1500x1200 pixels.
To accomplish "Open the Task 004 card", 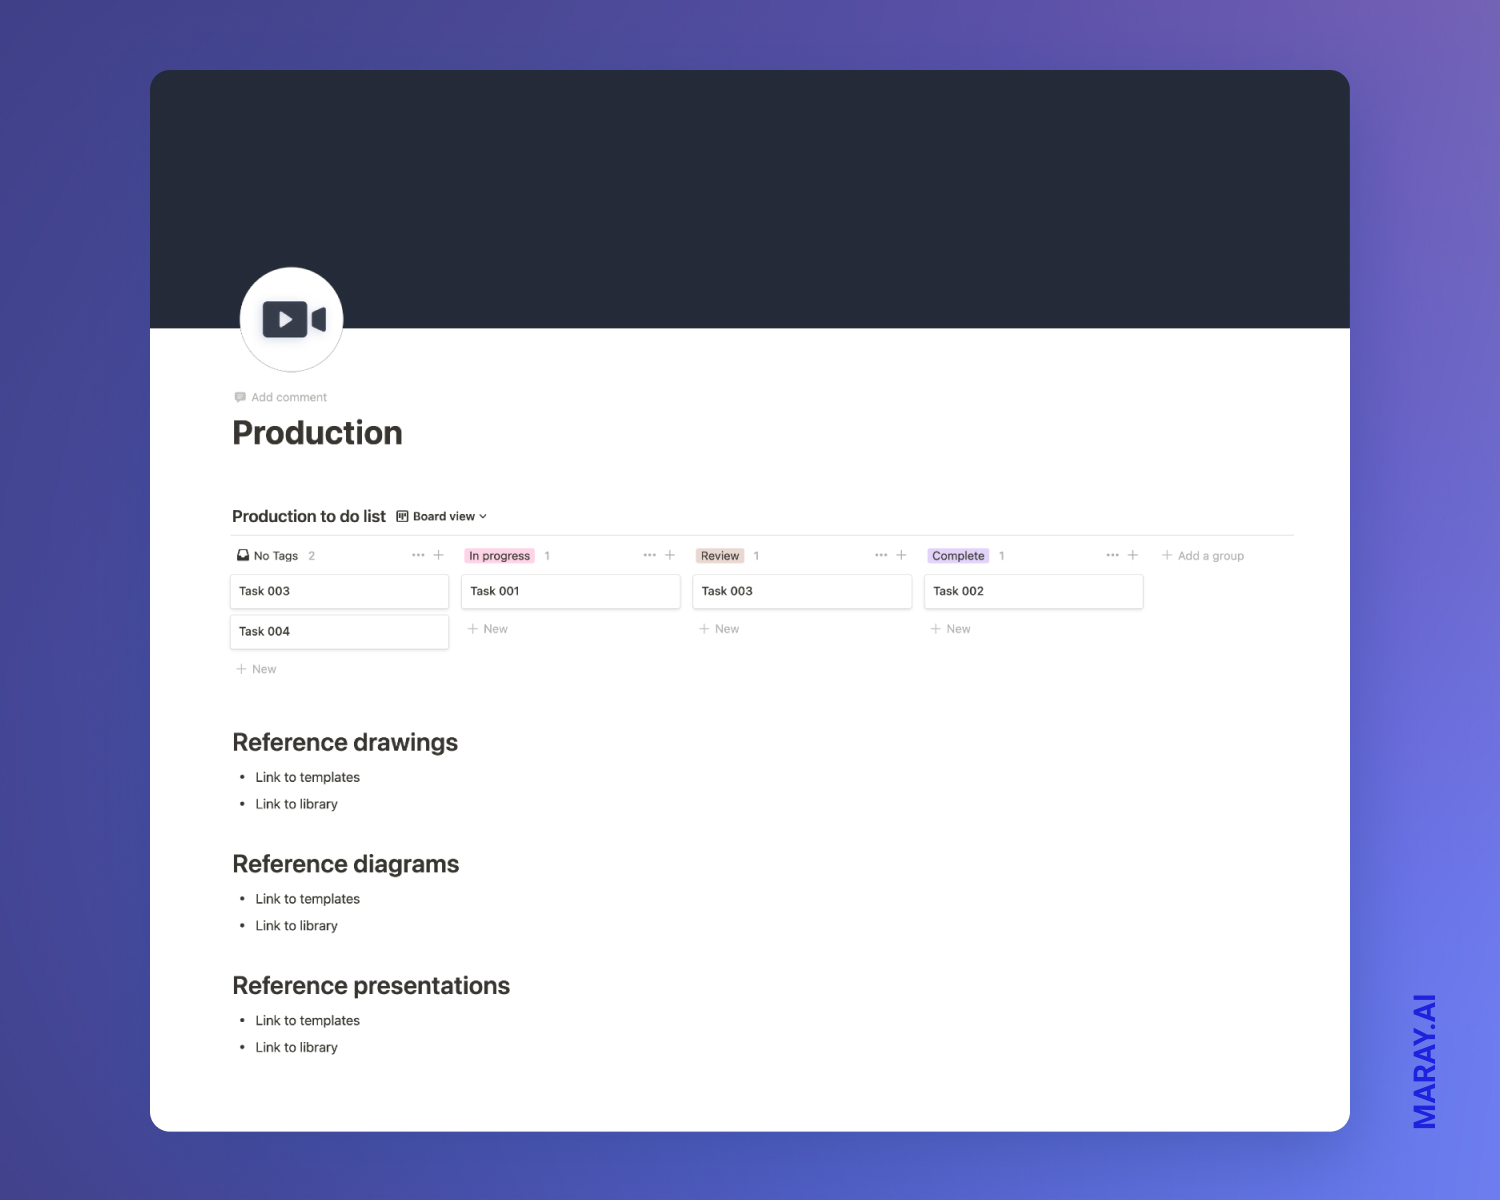I will click(339, 632).
